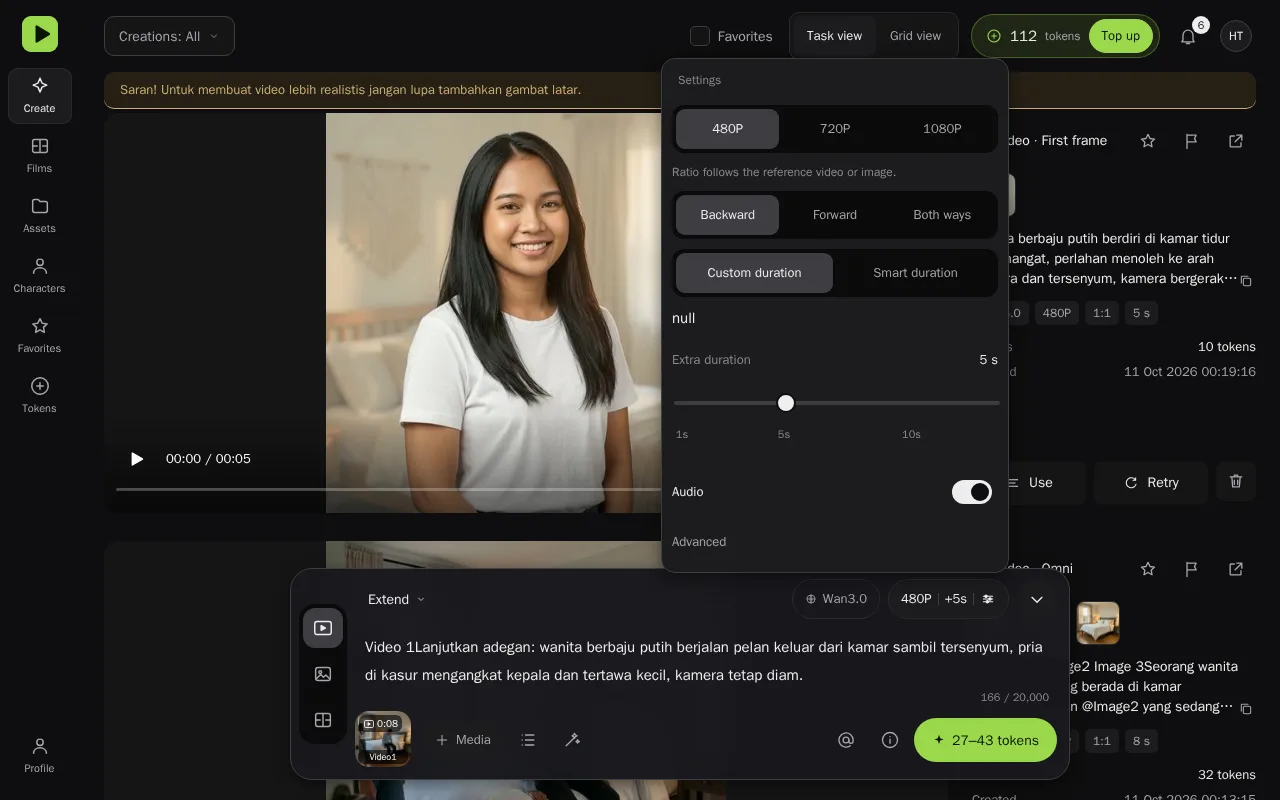The image size is (1280, 800).
Task: Turn off the Audio switch
Action: [x=972, y=492]
